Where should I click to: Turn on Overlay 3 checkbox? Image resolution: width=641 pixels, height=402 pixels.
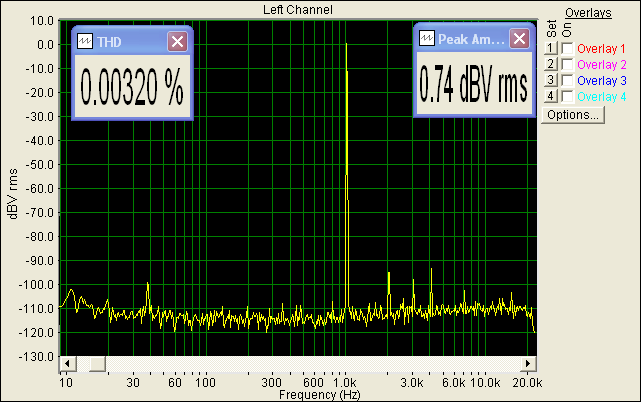click(567, 80)
